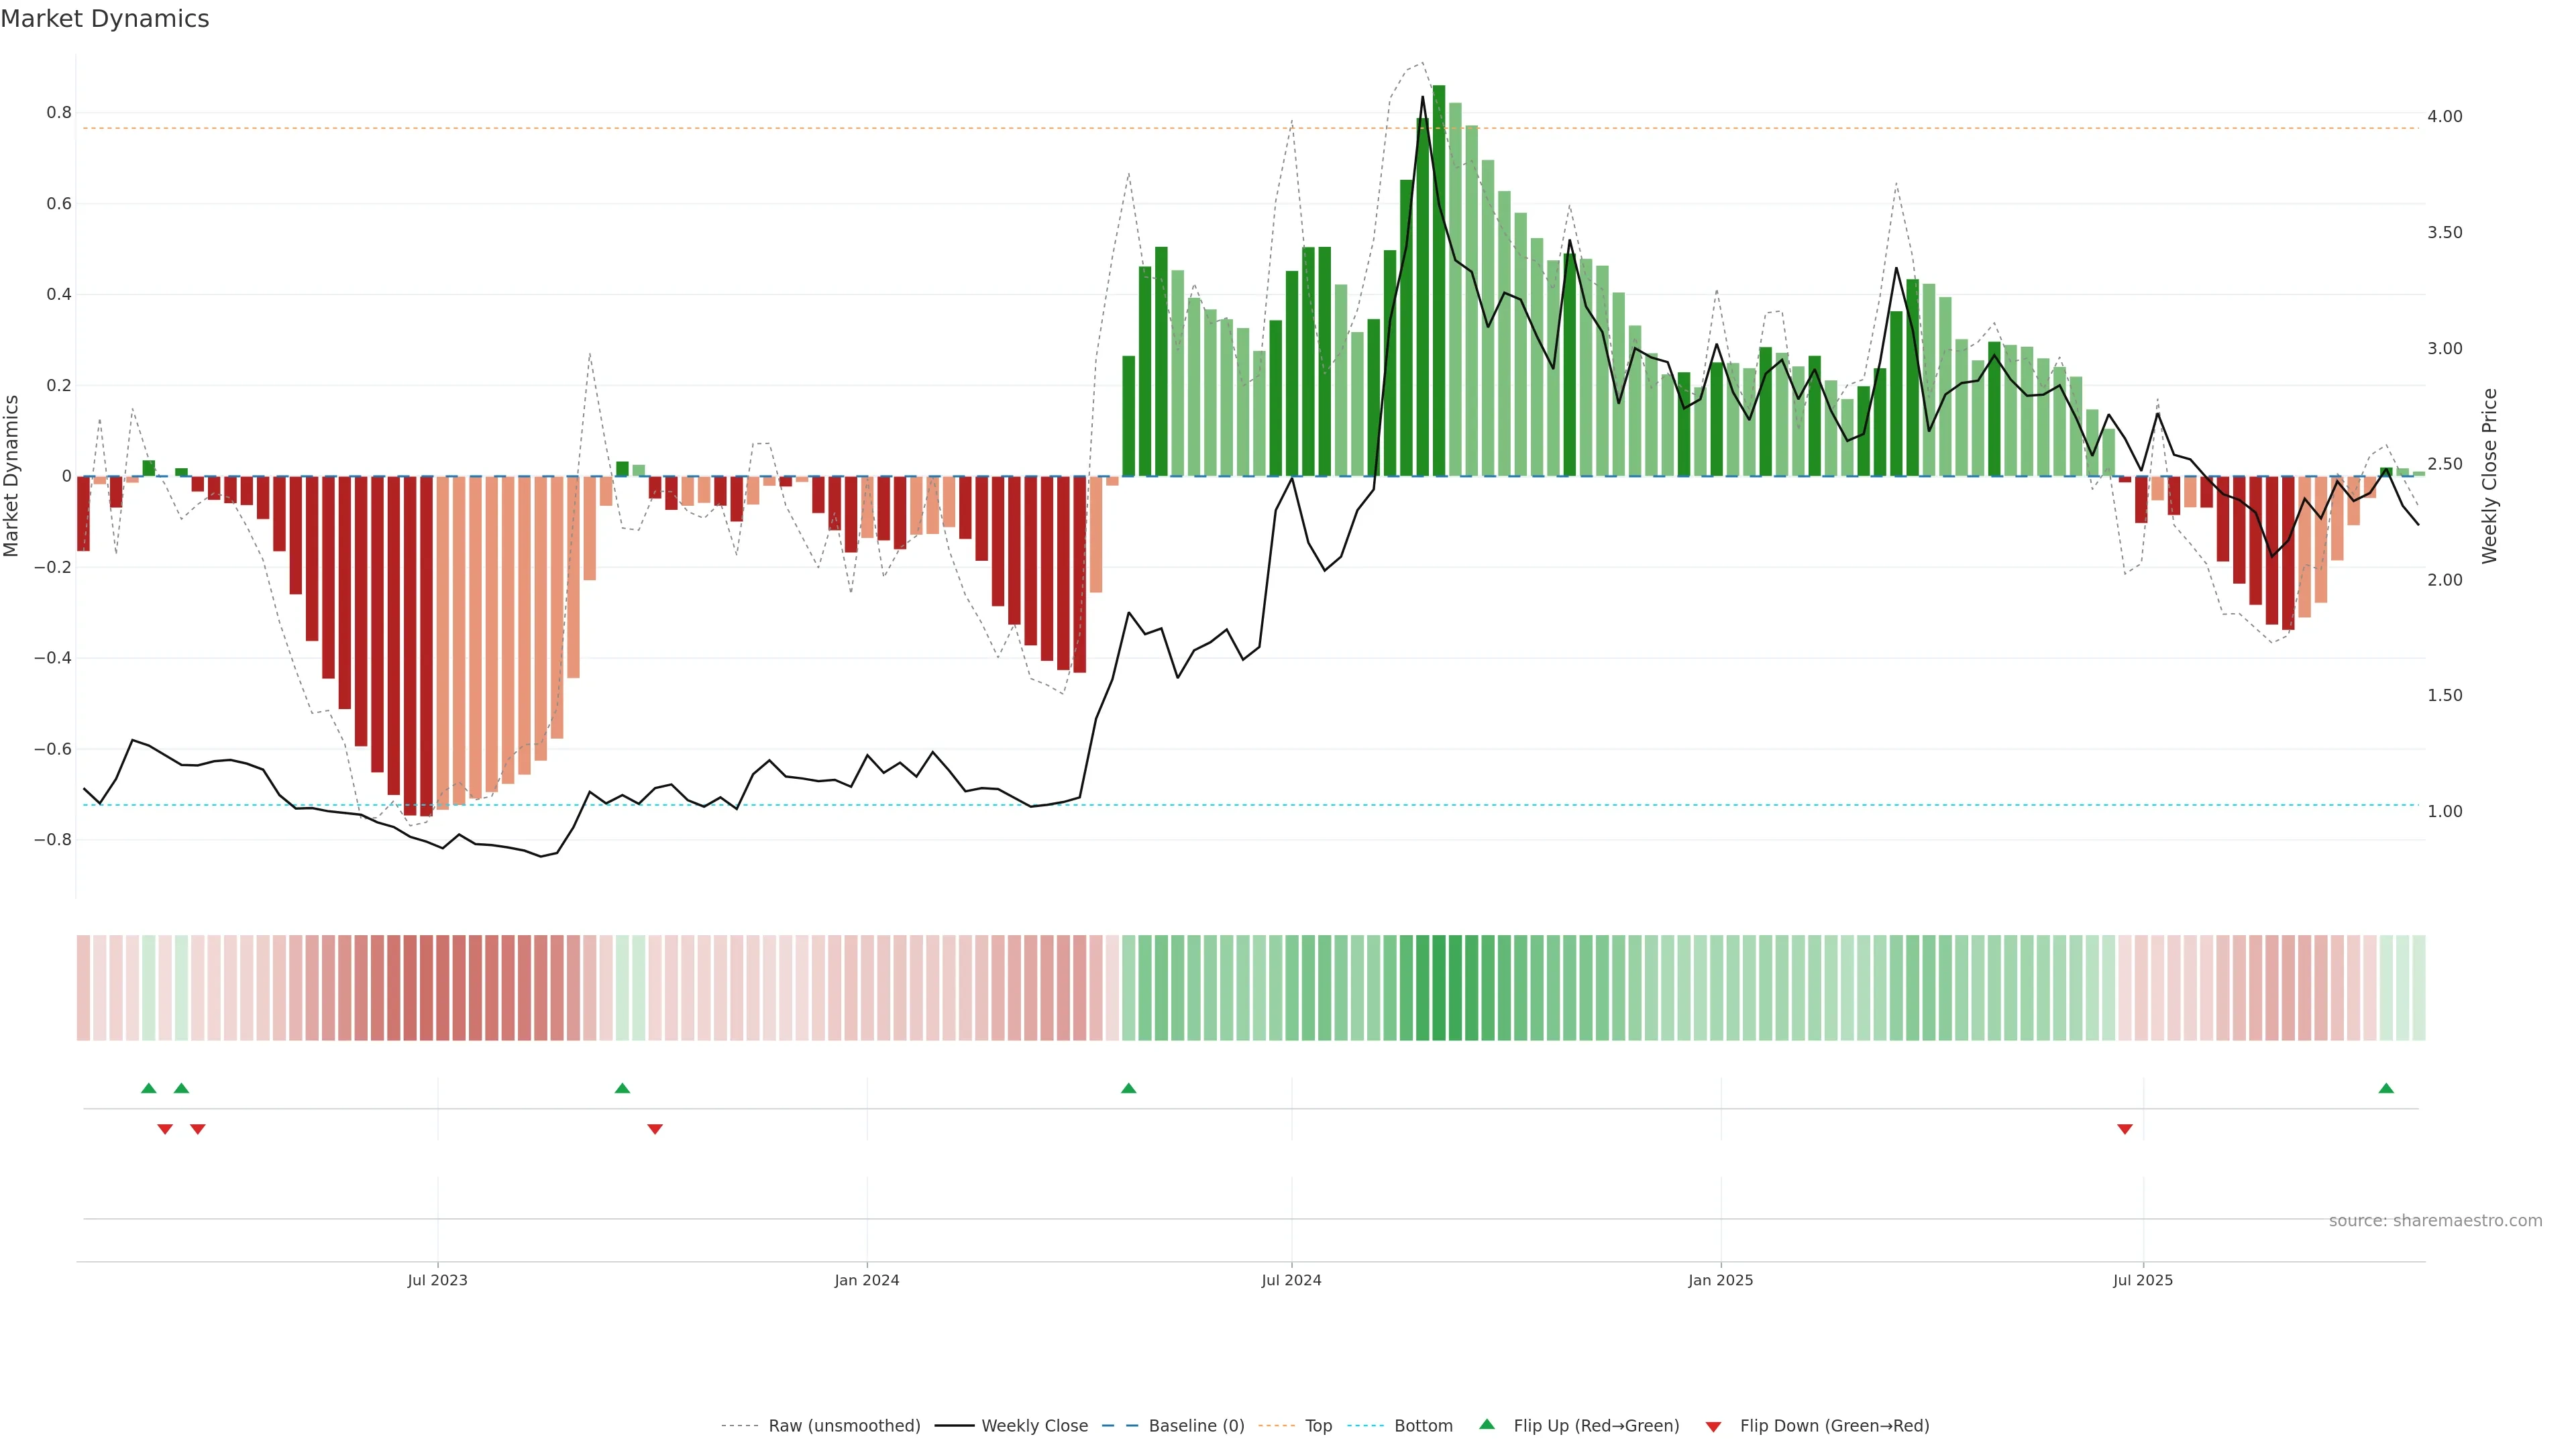Select the lone green flip-up marker before Jul 2024
Screen dimensions: 2576x1449
pos(1129,1088)
